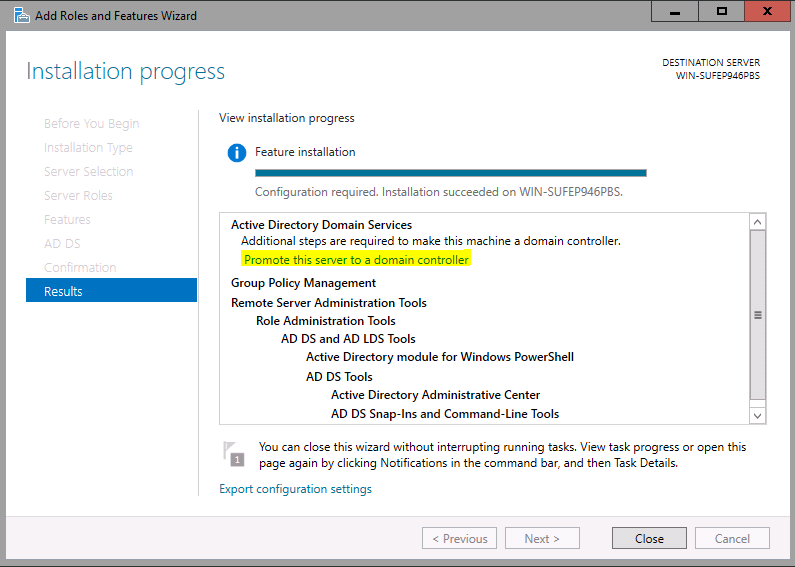The image size is (795, 567).
Task: Select Features step in sidebar
Action: pos(67,220)
